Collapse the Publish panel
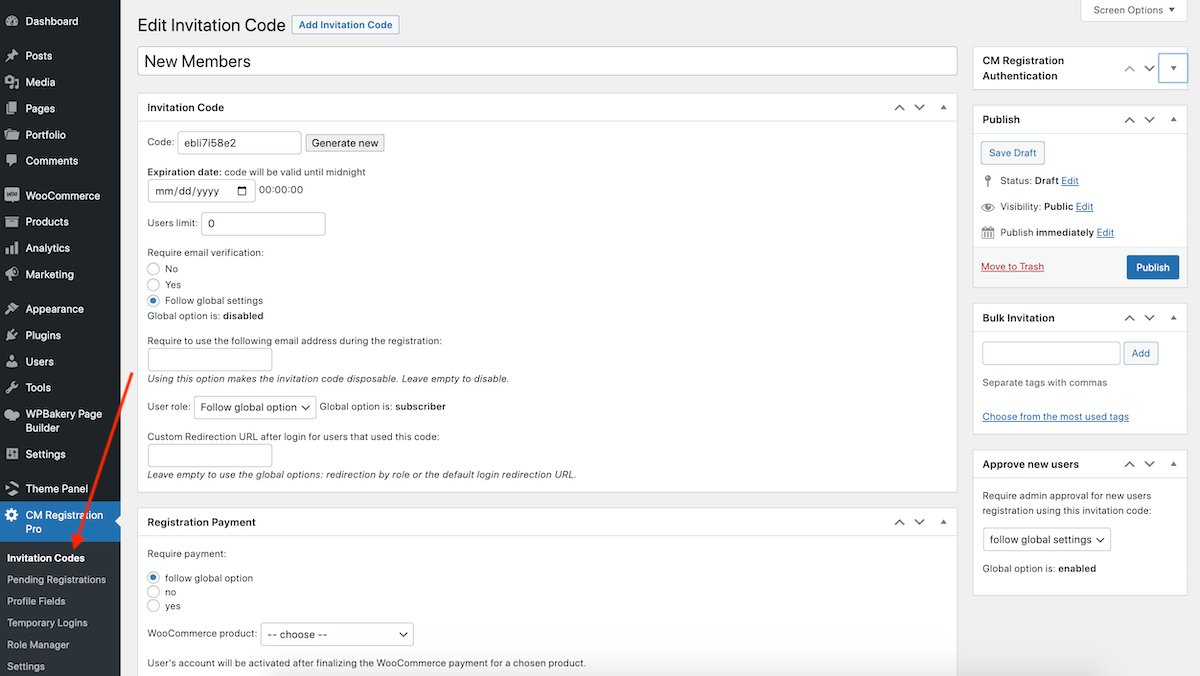This screenshot has width=1200, height=676. click(1173, 119)
